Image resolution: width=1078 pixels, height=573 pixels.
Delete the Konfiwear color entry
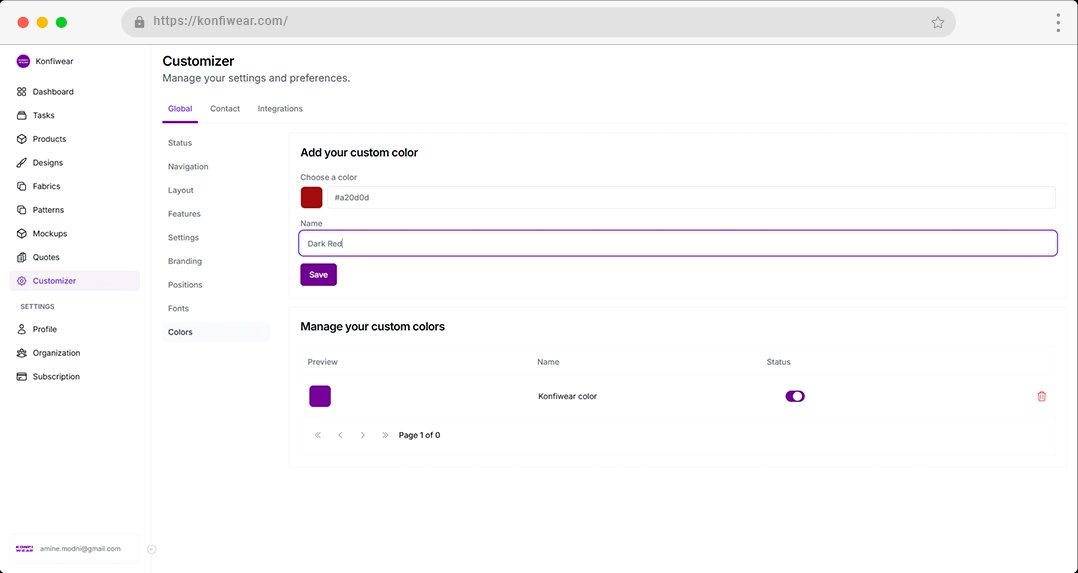pos(1042,396)
